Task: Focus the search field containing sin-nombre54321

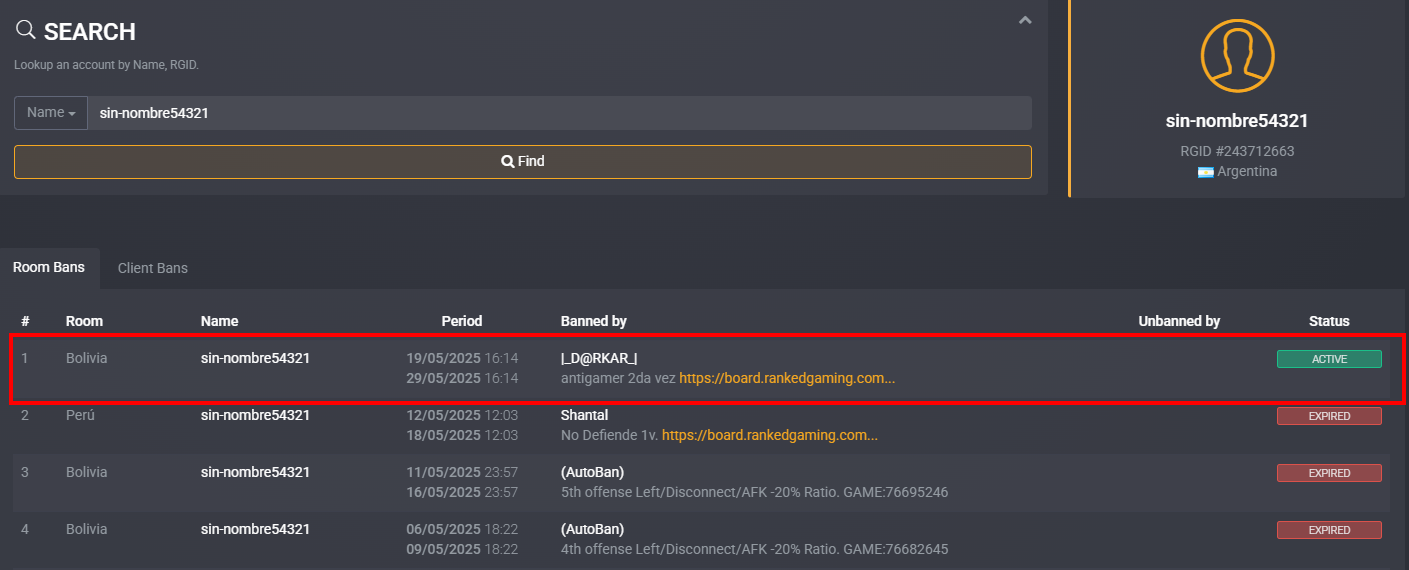Action: coord(560,113)
